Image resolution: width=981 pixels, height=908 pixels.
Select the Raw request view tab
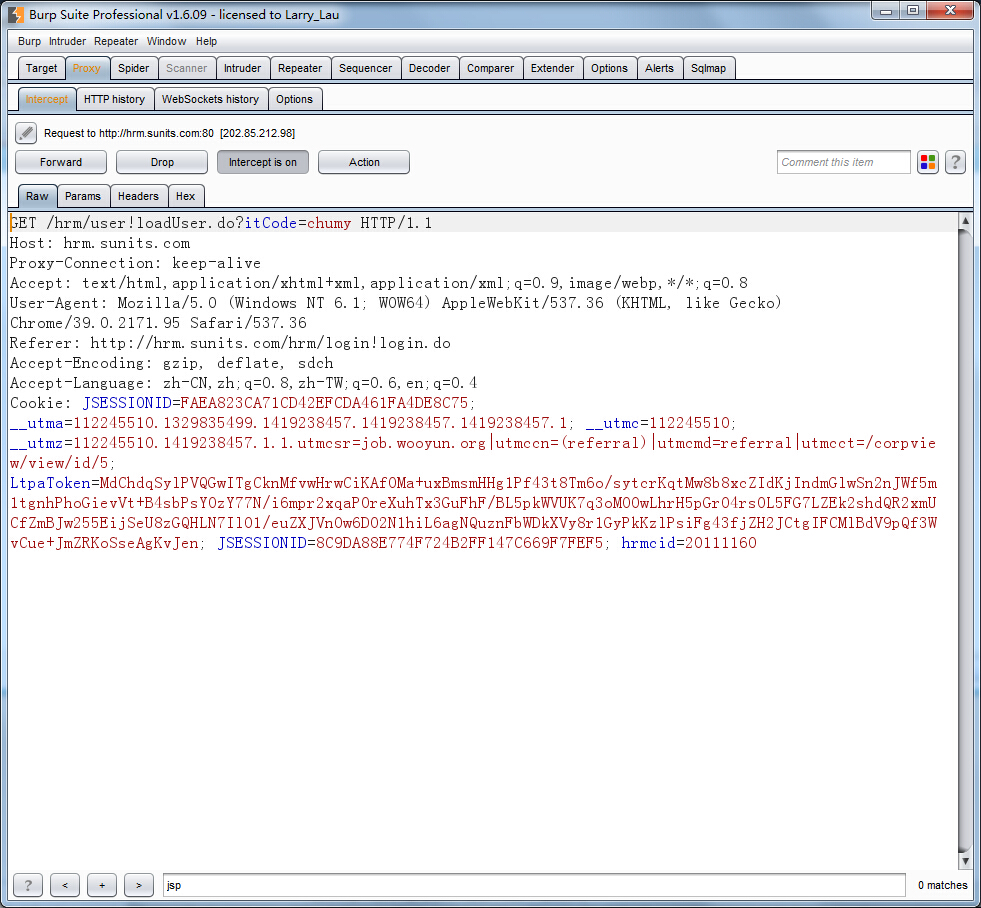point(38,196)
